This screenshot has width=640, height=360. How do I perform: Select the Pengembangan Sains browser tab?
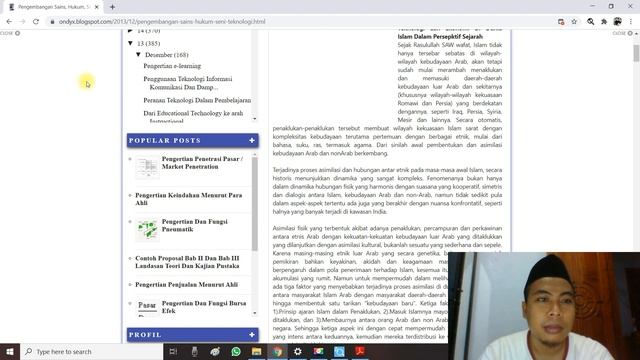53,7
